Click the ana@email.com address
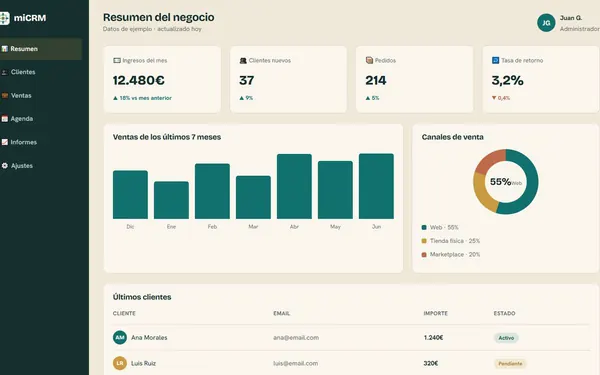This screenshot has height=375, width=600. pyautogui.click(x=296, y=338)
